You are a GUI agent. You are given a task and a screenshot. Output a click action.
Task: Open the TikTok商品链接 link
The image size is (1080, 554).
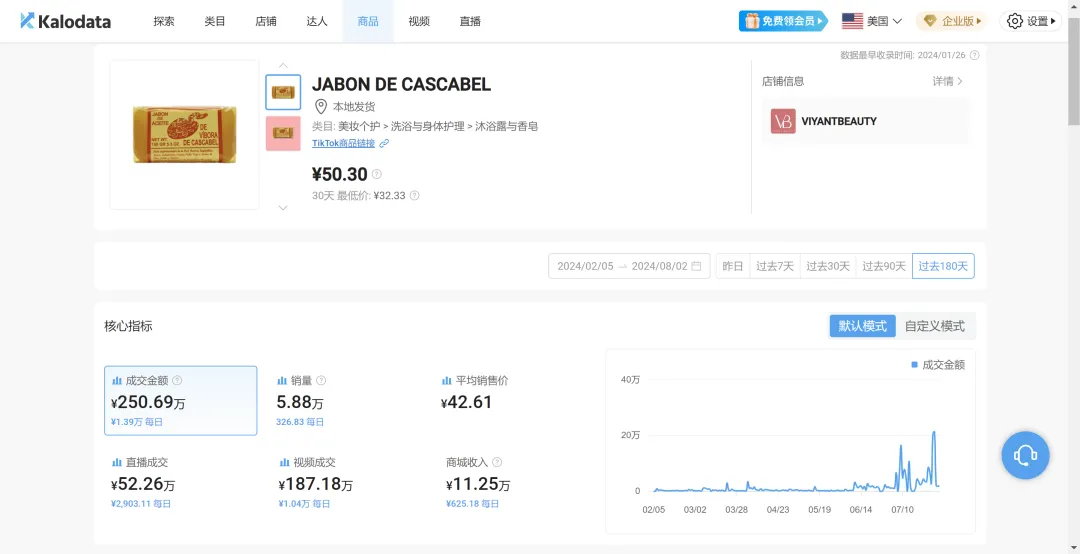(343, 144)
